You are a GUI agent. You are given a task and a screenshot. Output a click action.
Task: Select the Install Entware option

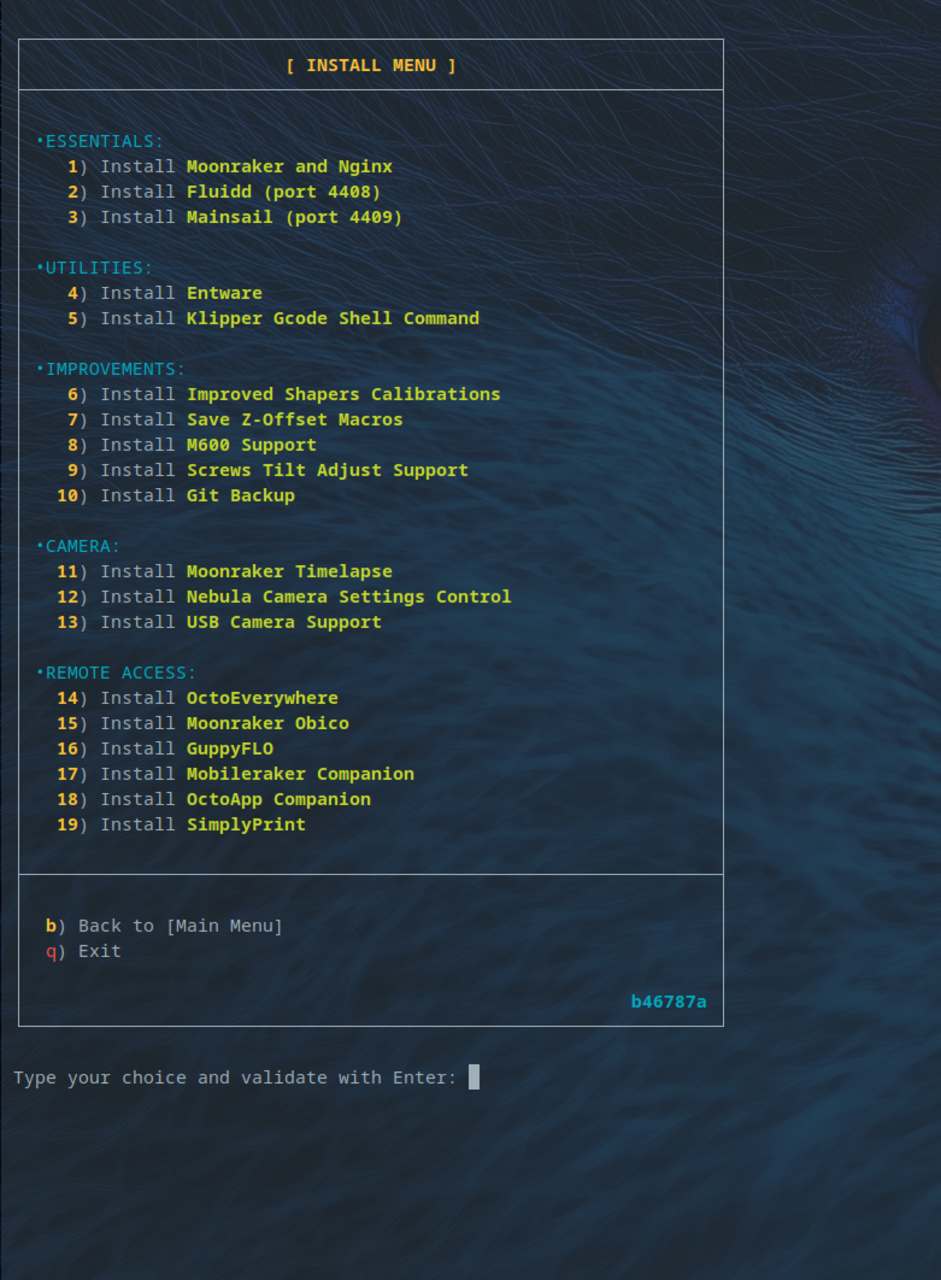pos(165,293)
